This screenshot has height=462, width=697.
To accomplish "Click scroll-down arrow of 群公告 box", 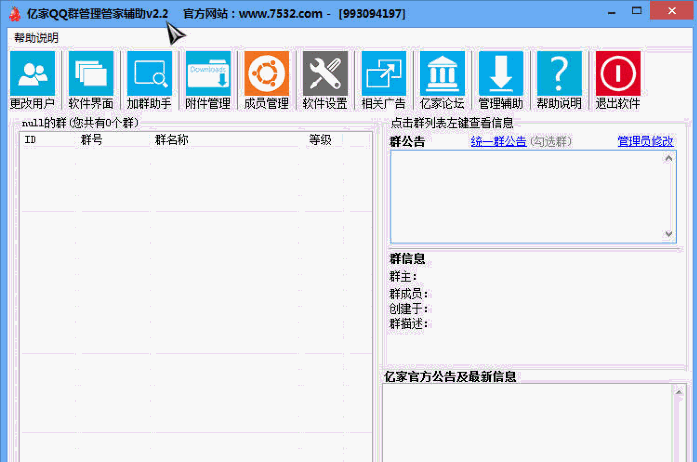I will (x=669, y=234).
